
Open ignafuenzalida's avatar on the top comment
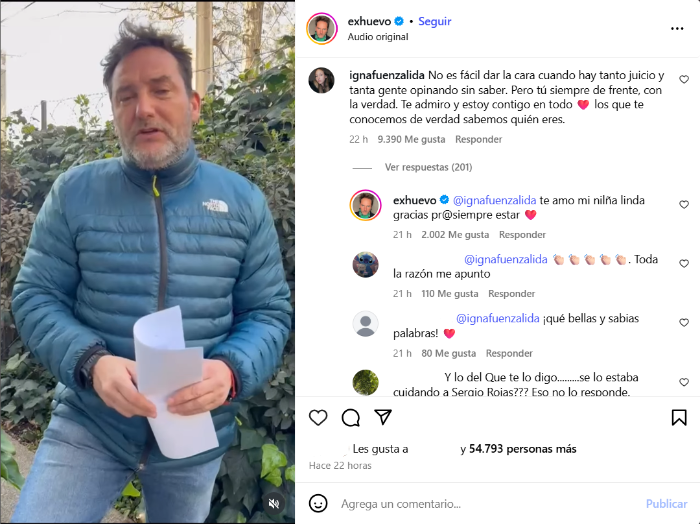click(321, 81)
